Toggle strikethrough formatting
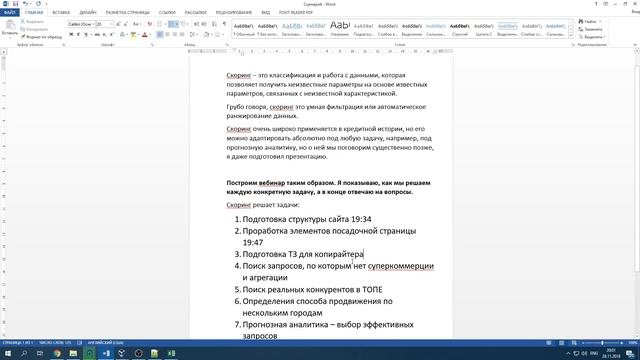This screenshot has width=640, height=360. 97,34
